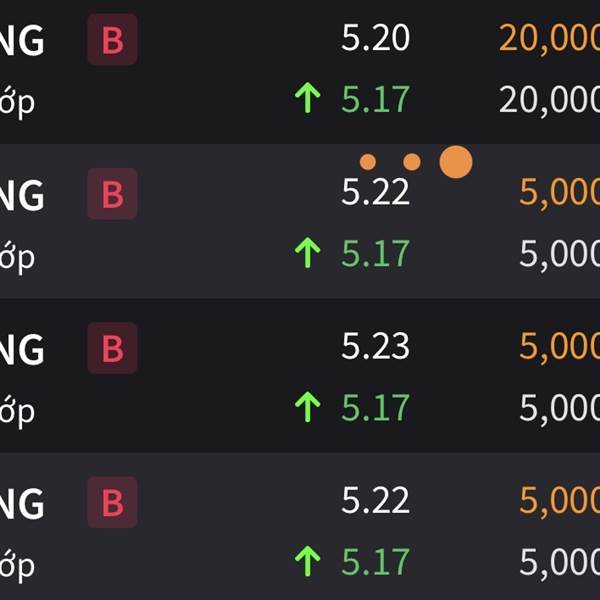The image size is (600, 600).
Task: Click the B badge in the last 5.22 row
Action: 112,502
